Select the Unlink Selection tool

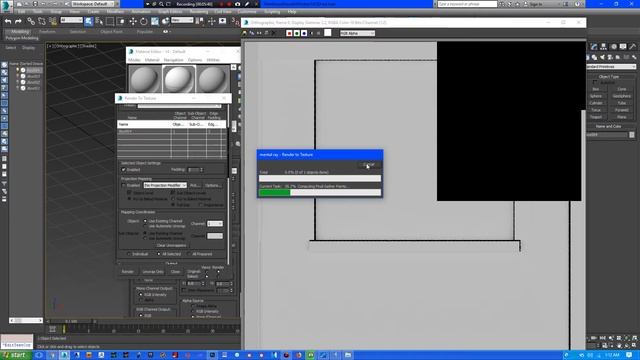pyautogui.click(x=42, y=21)
